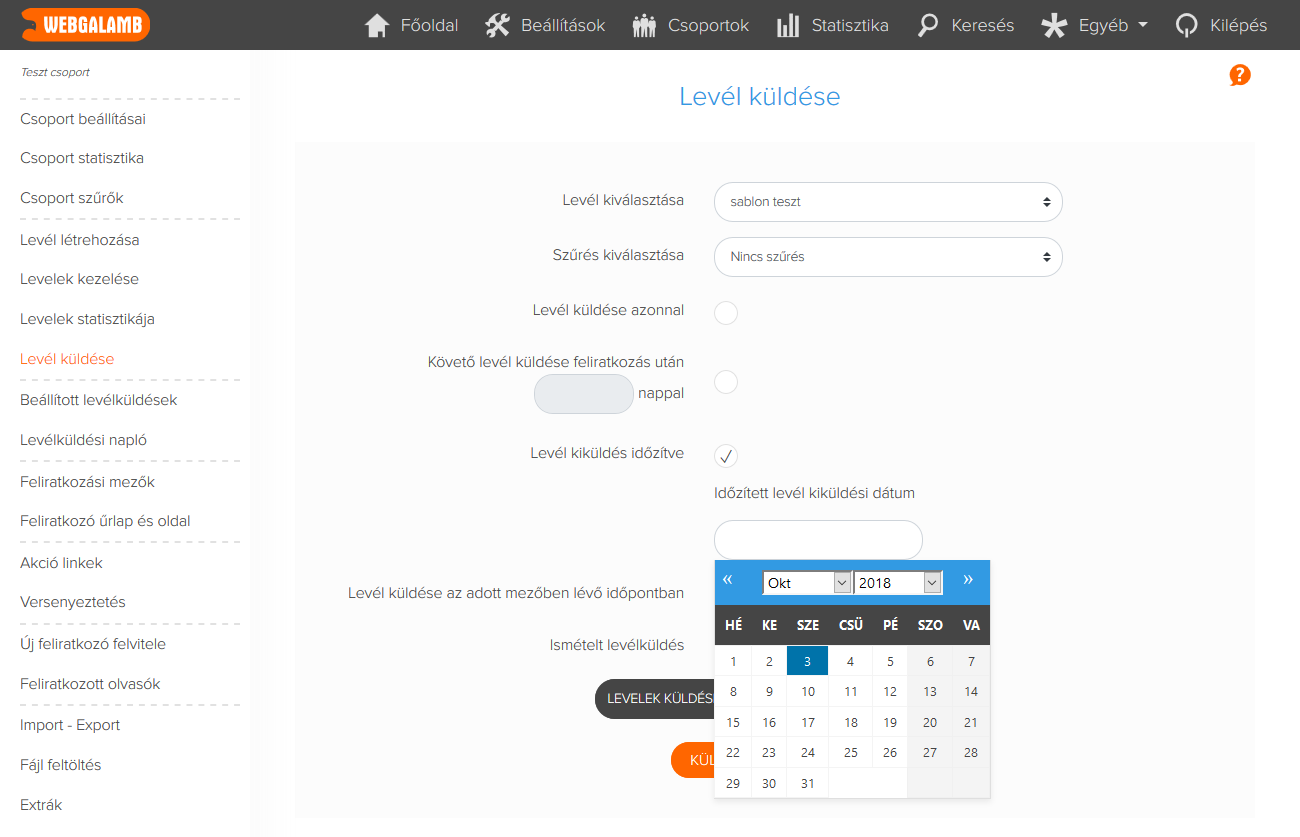This screenshot has width=1300, height=837.
Task: Open Levélküldési napló in sidebar
Action: [84, 440]
